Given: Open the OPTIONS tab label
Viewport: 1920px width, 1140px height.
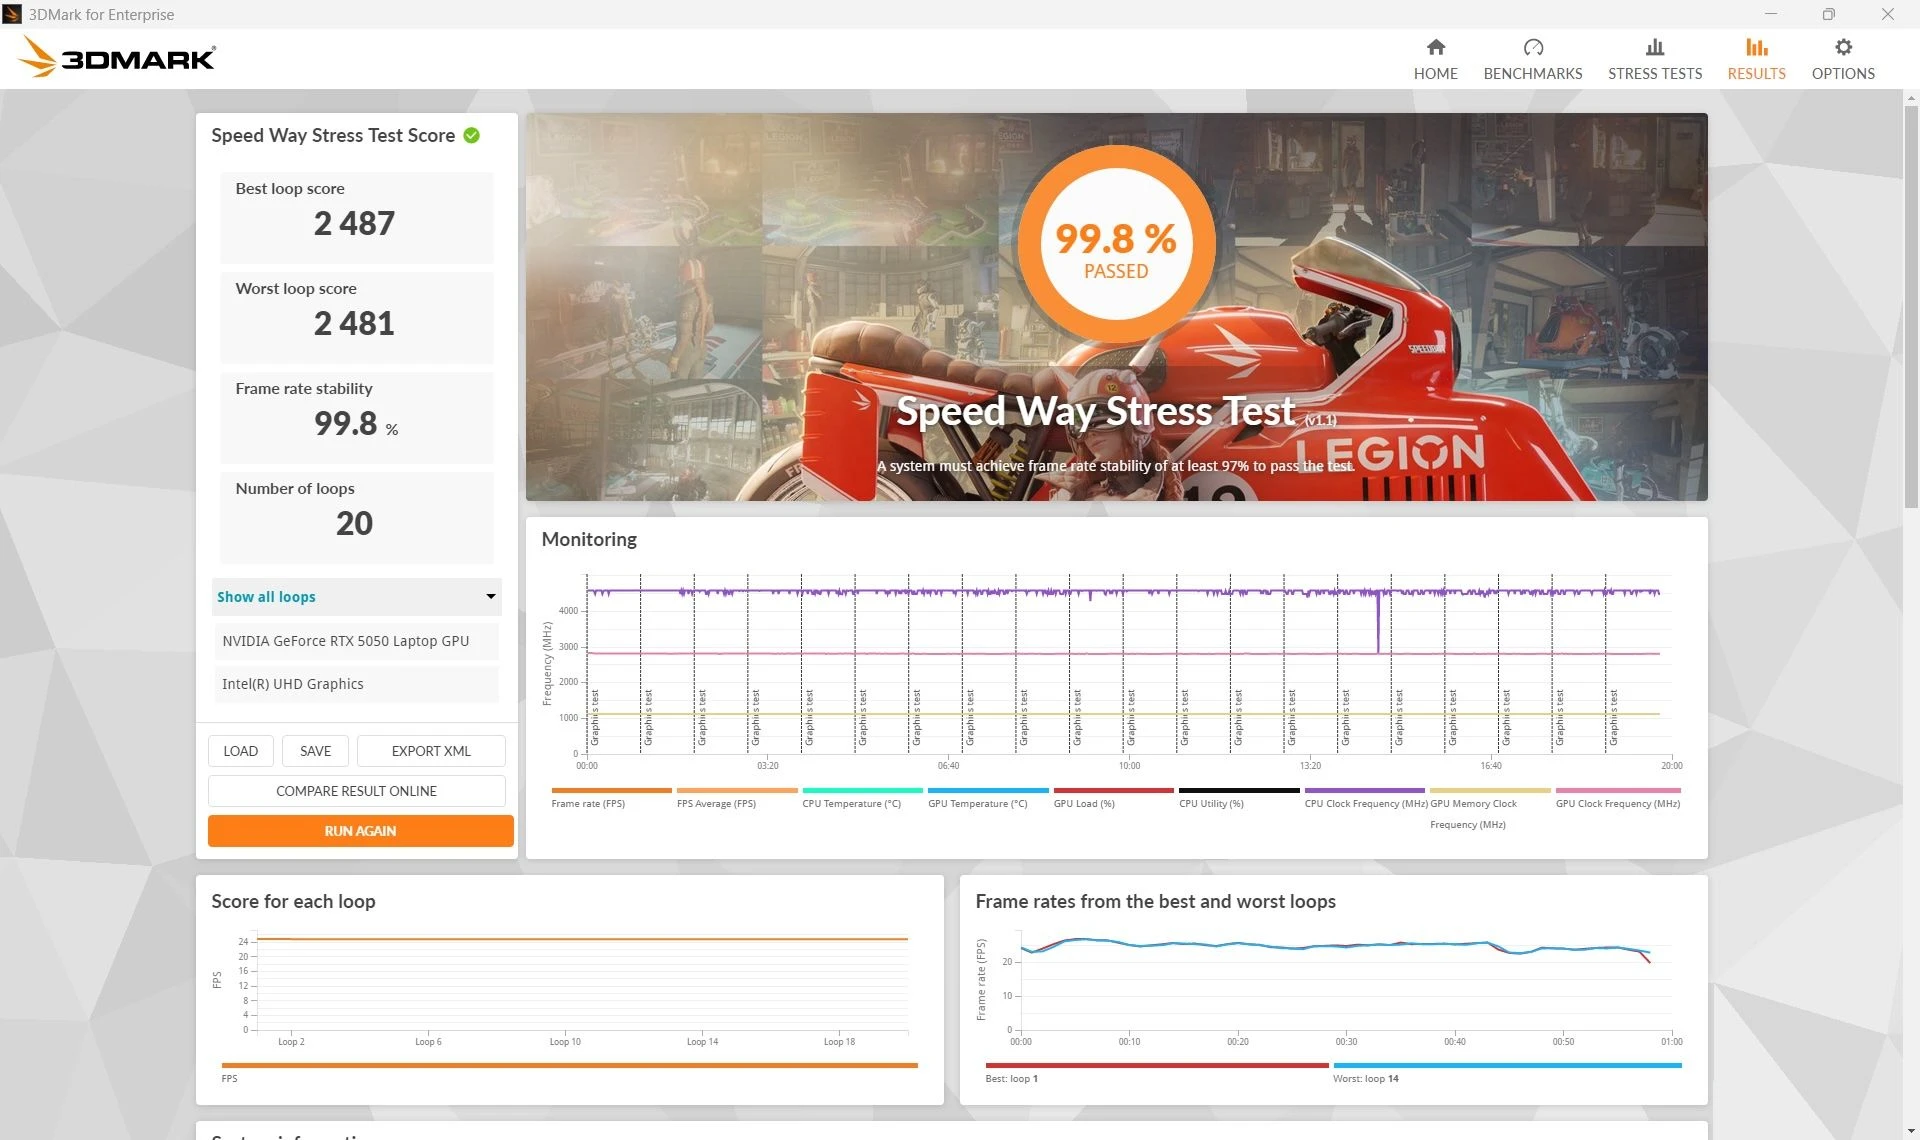Looking at the screenshot, I should pyautogui.click(x=1842, y=74).
